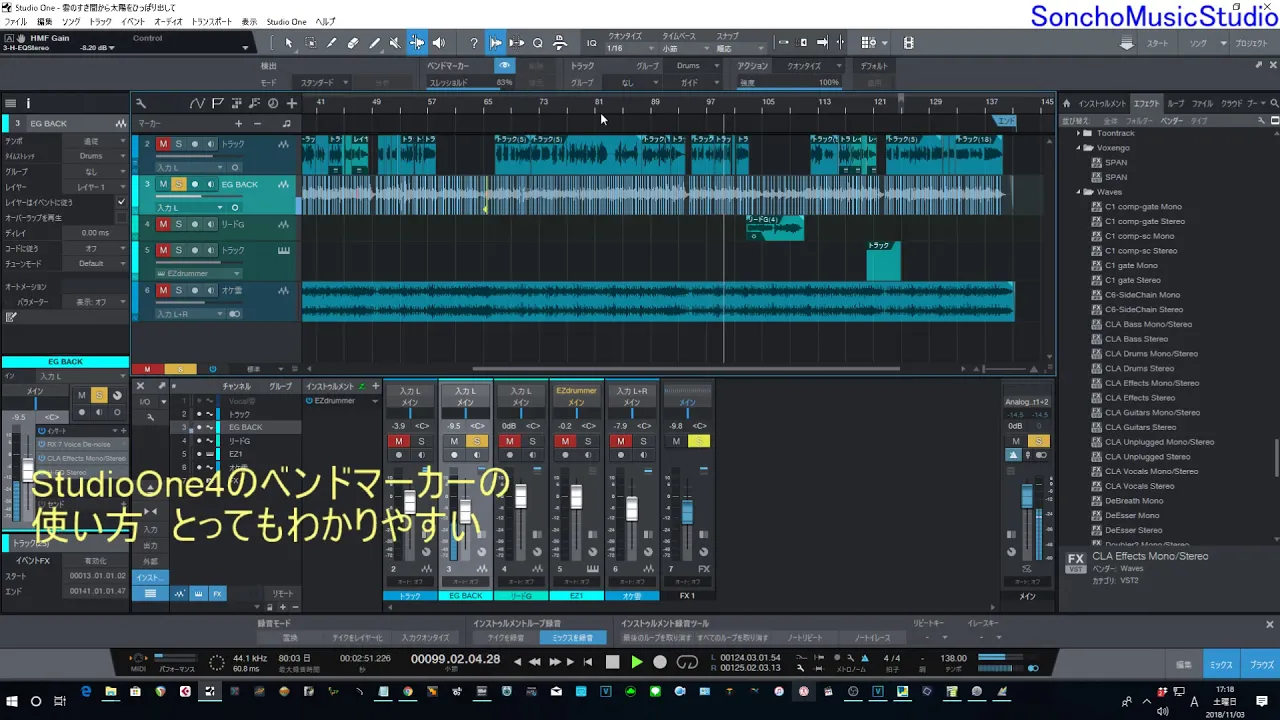Add a marker with plus button

(238, 124)
